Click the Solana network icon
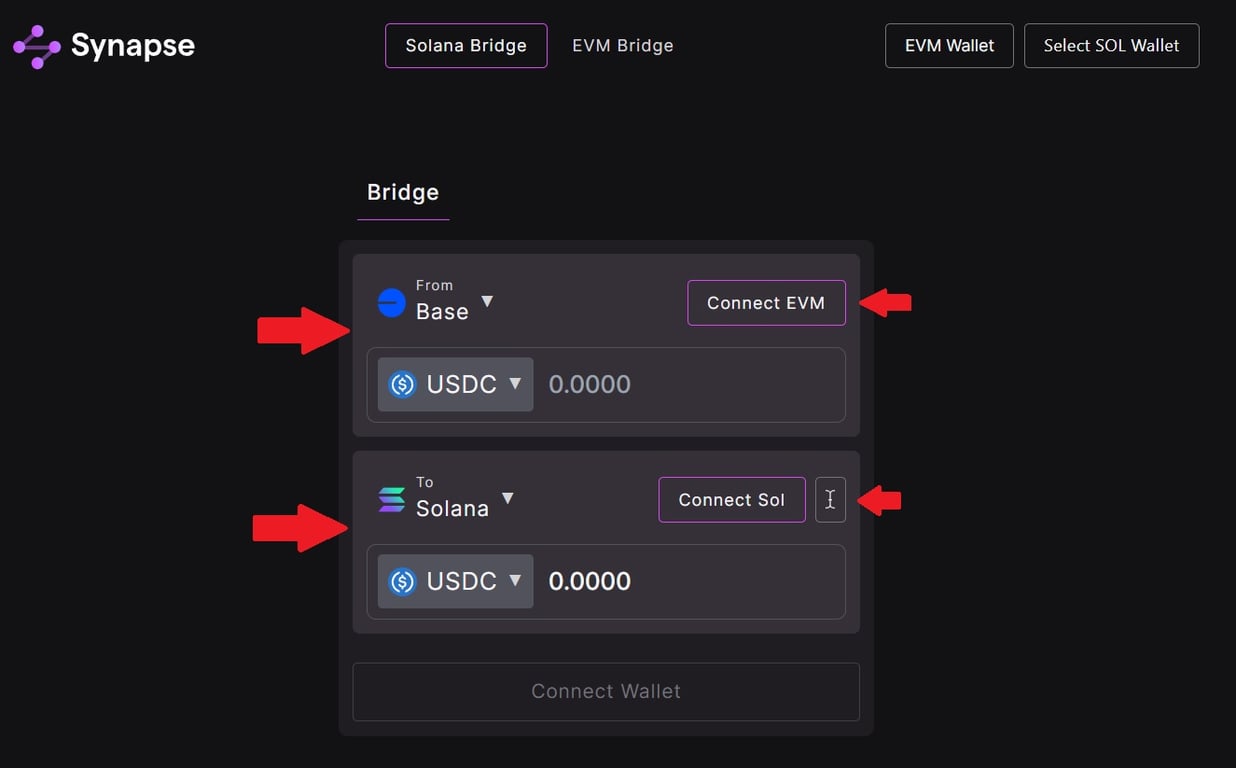The width and height of the screenshot is (1236, 768). coord(392,499)
